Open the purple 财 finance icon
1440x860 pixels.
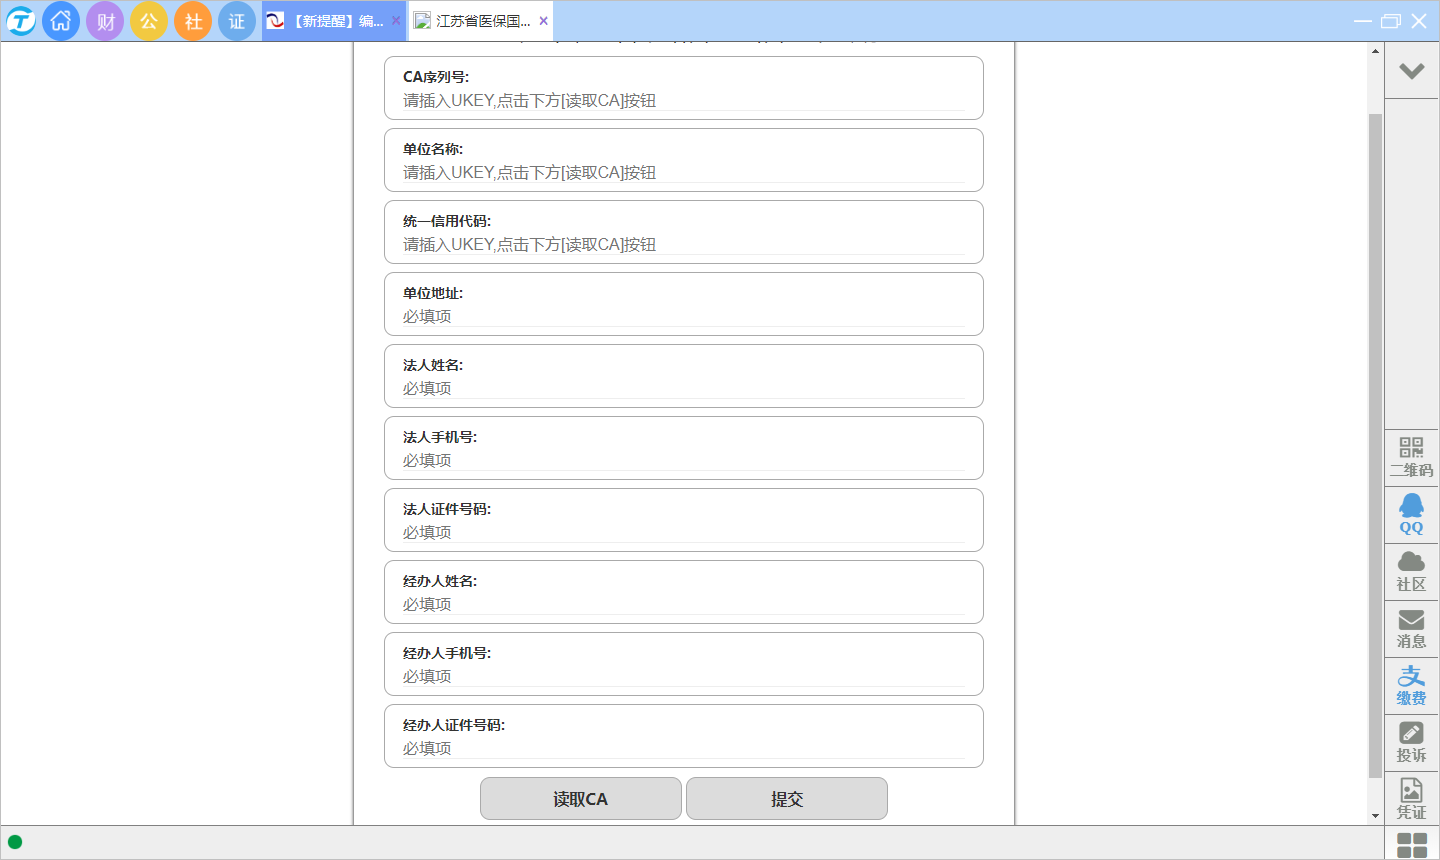click(x=105, y=21)
